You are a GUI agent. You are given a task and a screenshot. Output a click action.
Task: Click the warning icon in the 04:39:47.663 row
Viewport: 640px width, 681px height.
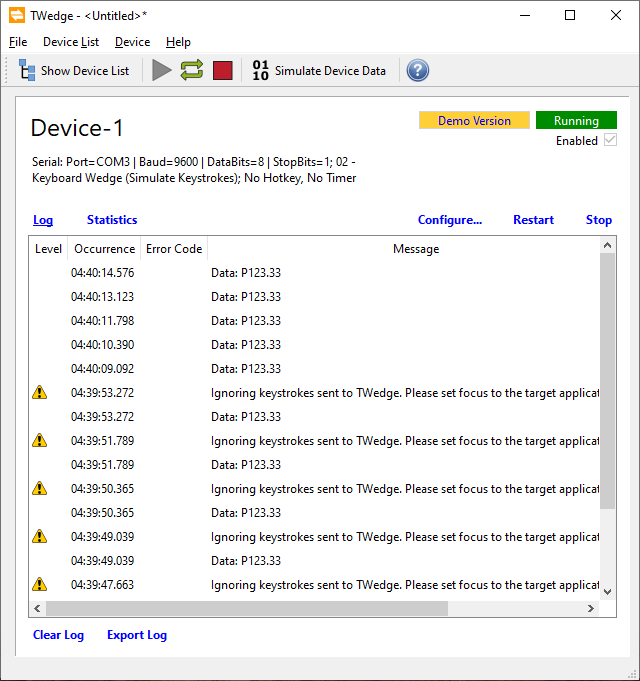[x=40, y=584]
